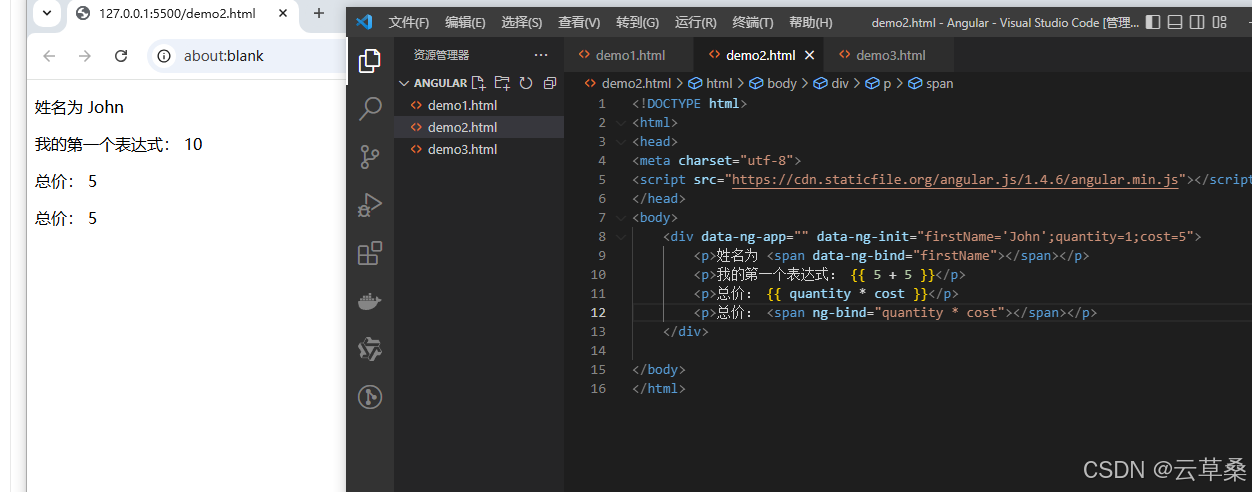1252x492 pixels.
Task: Create a new folder in ANGULAR folder
Action: (x=502, y=83)
